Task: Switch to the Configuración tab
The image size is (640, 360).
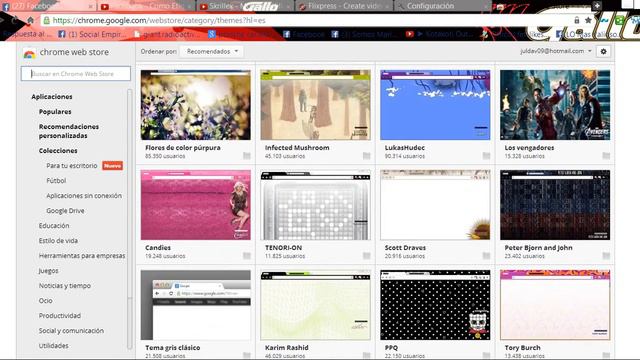Action: 442,6
